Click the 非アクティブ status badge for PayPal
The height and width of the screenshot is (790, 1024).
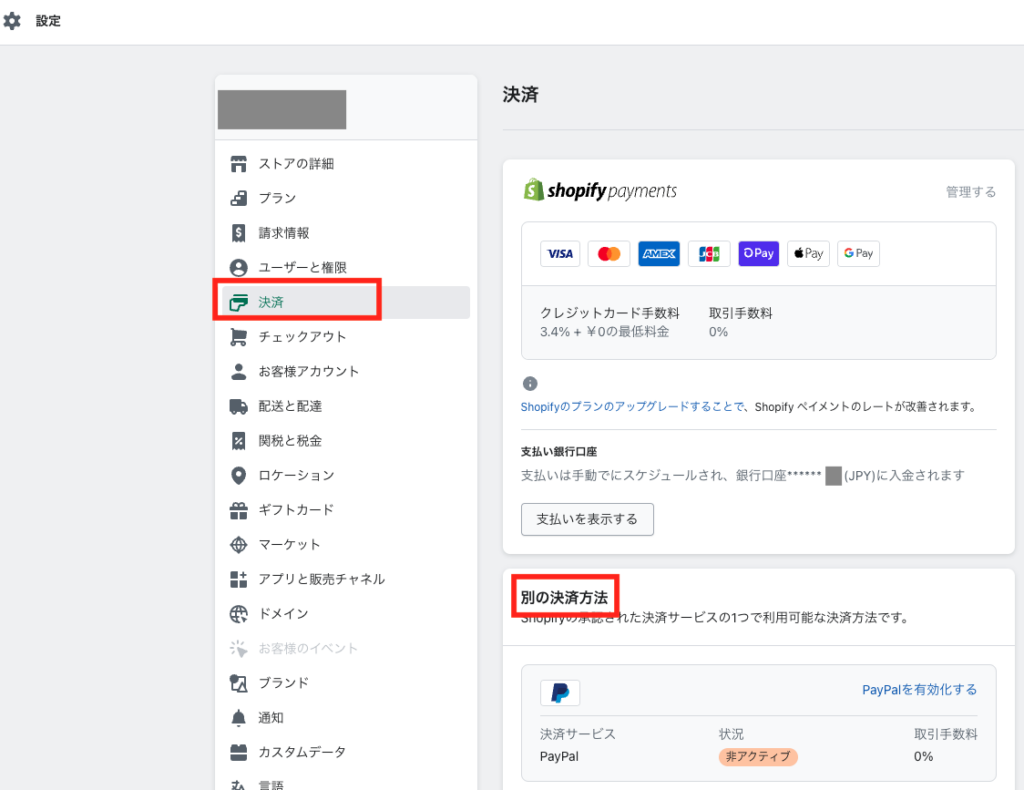[758, 757]
